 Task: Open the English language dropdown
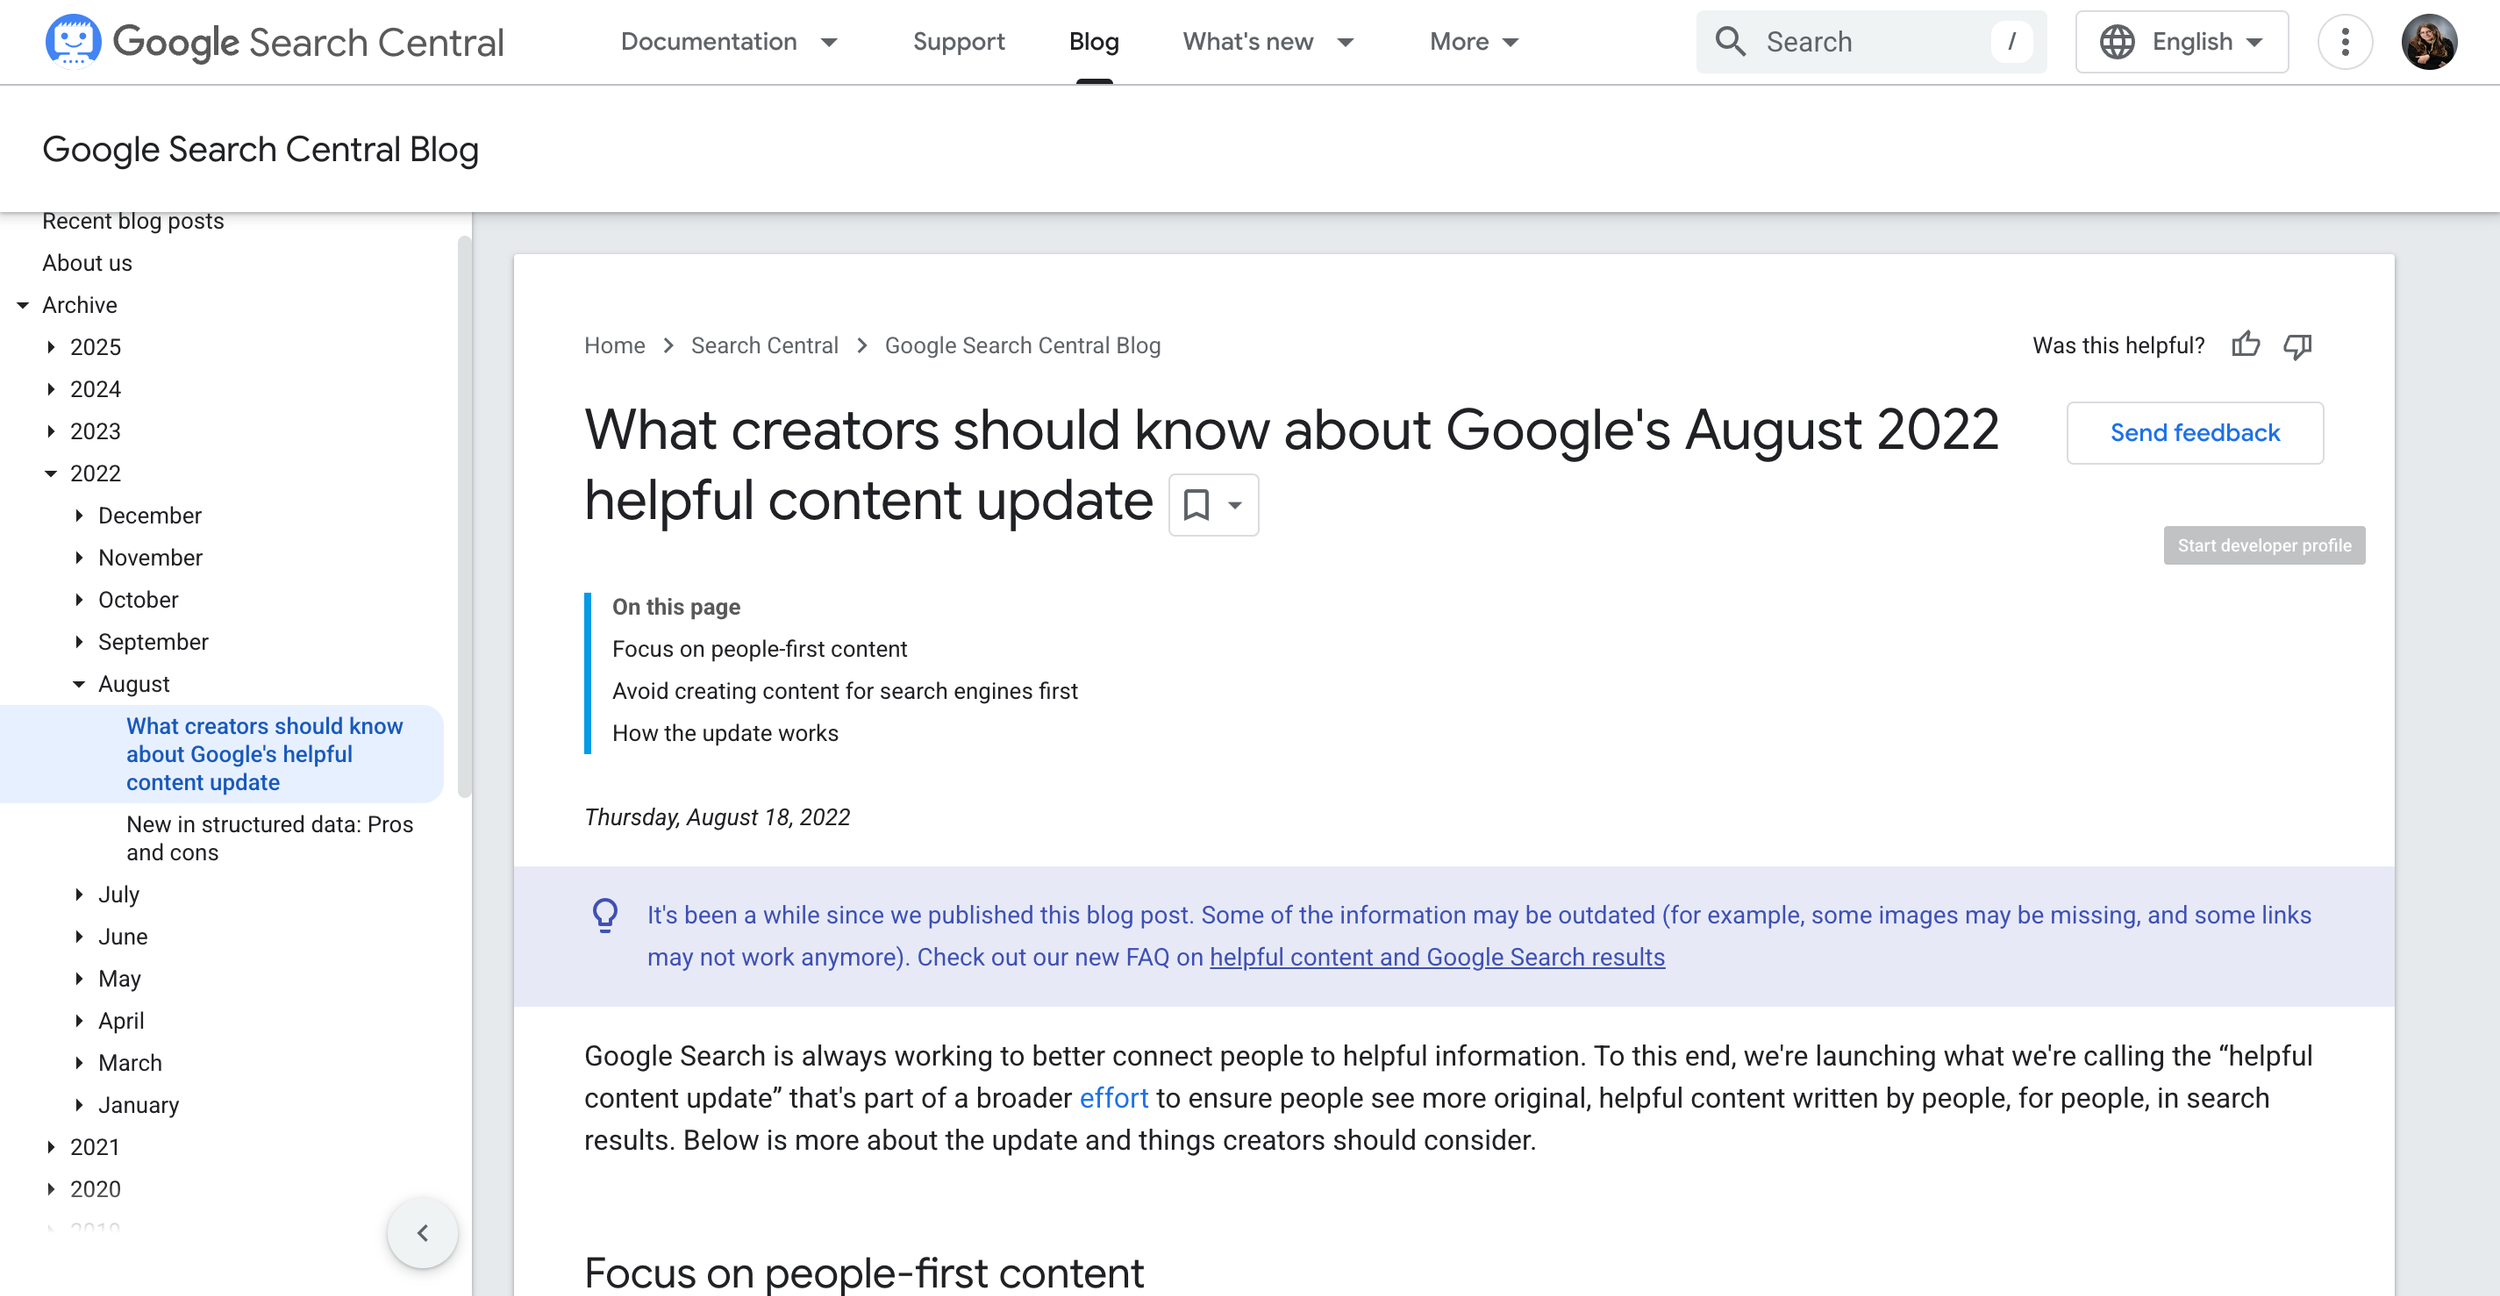coord(2181,42)
